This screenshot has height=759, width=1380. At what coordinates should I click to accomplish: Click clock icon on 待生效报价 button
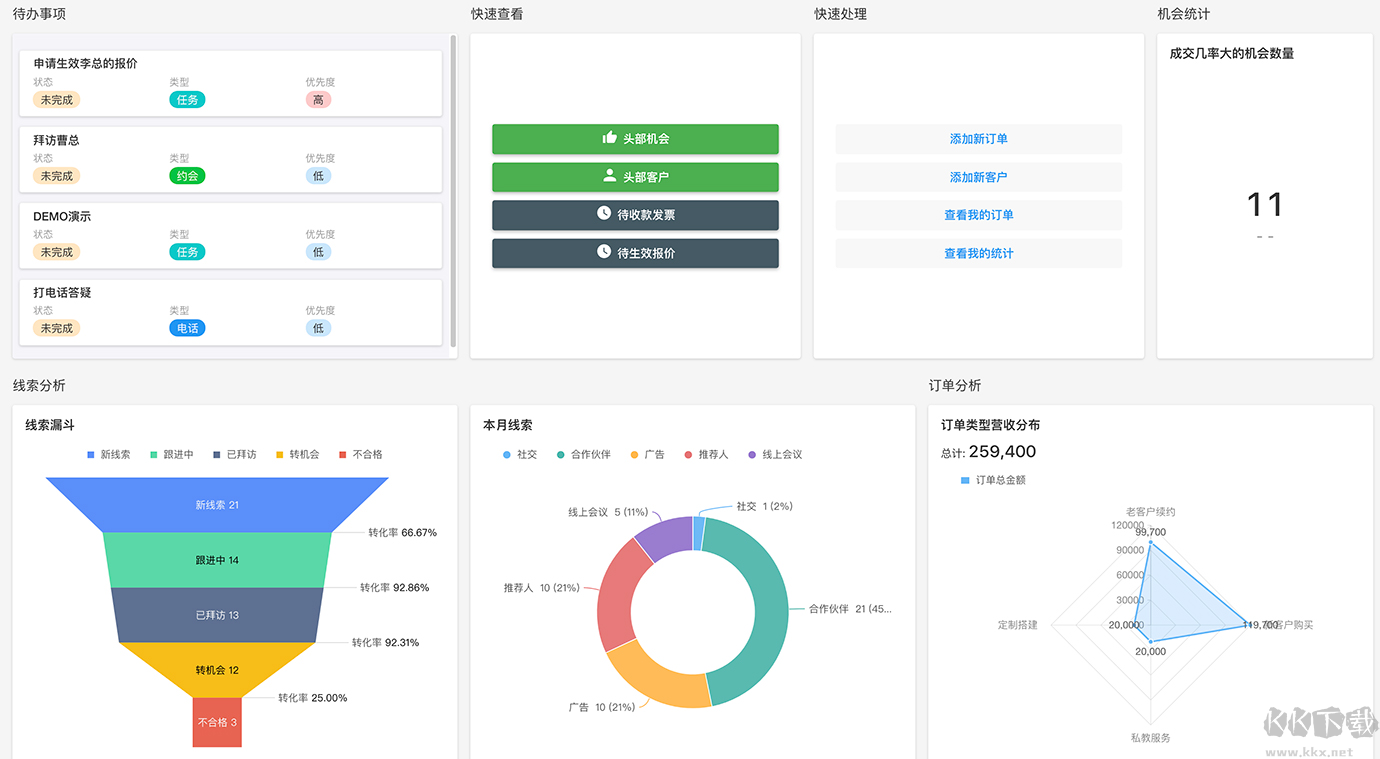[x=604, y=252]
